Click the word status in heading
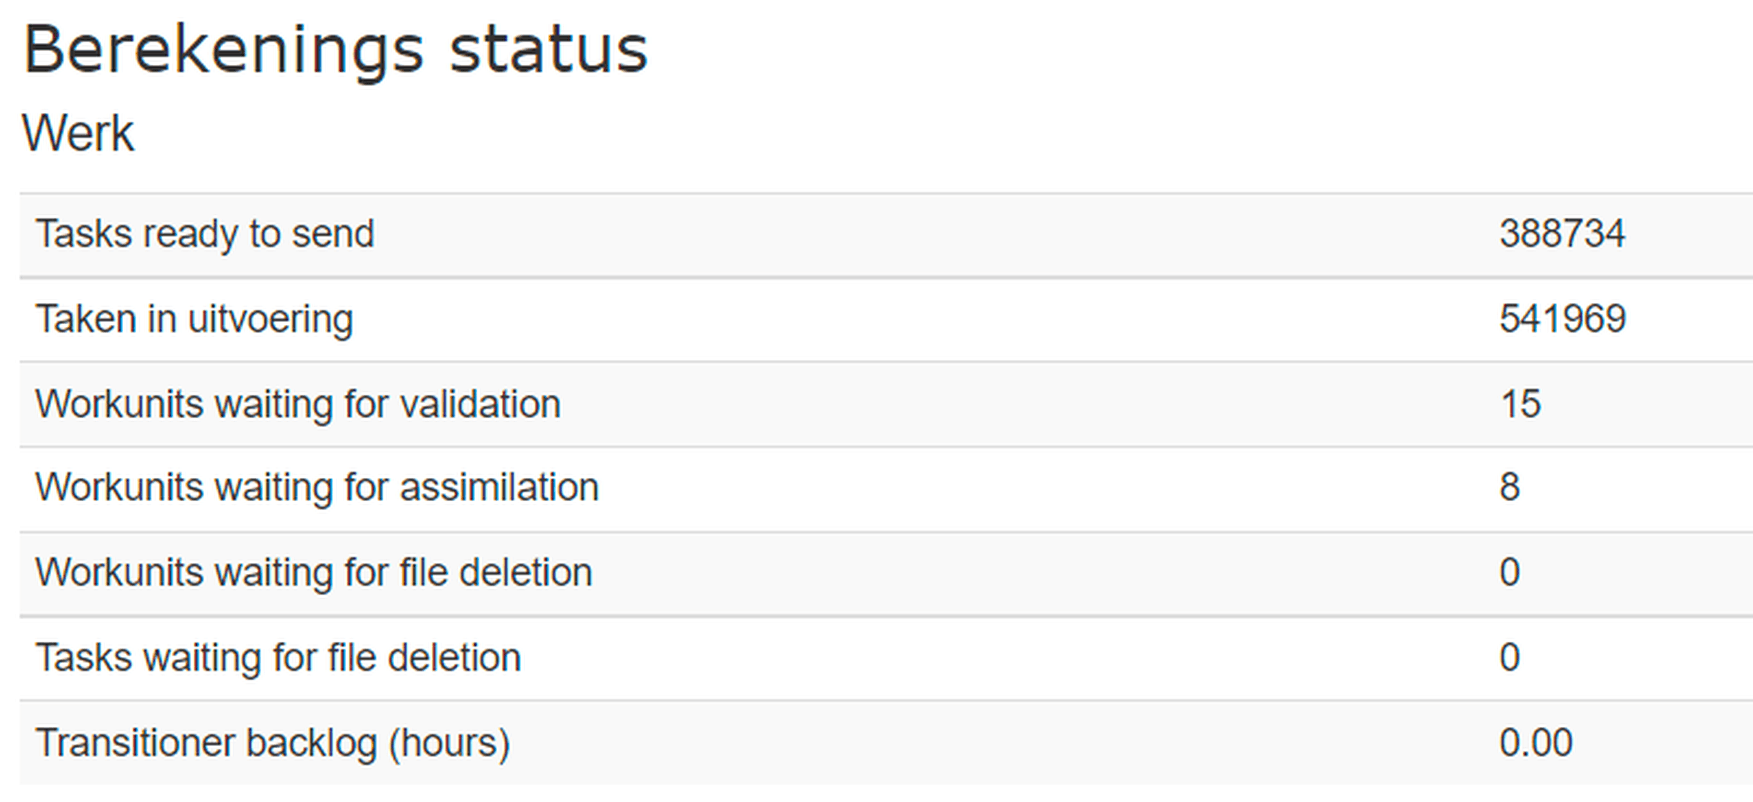 coord(548,50)
